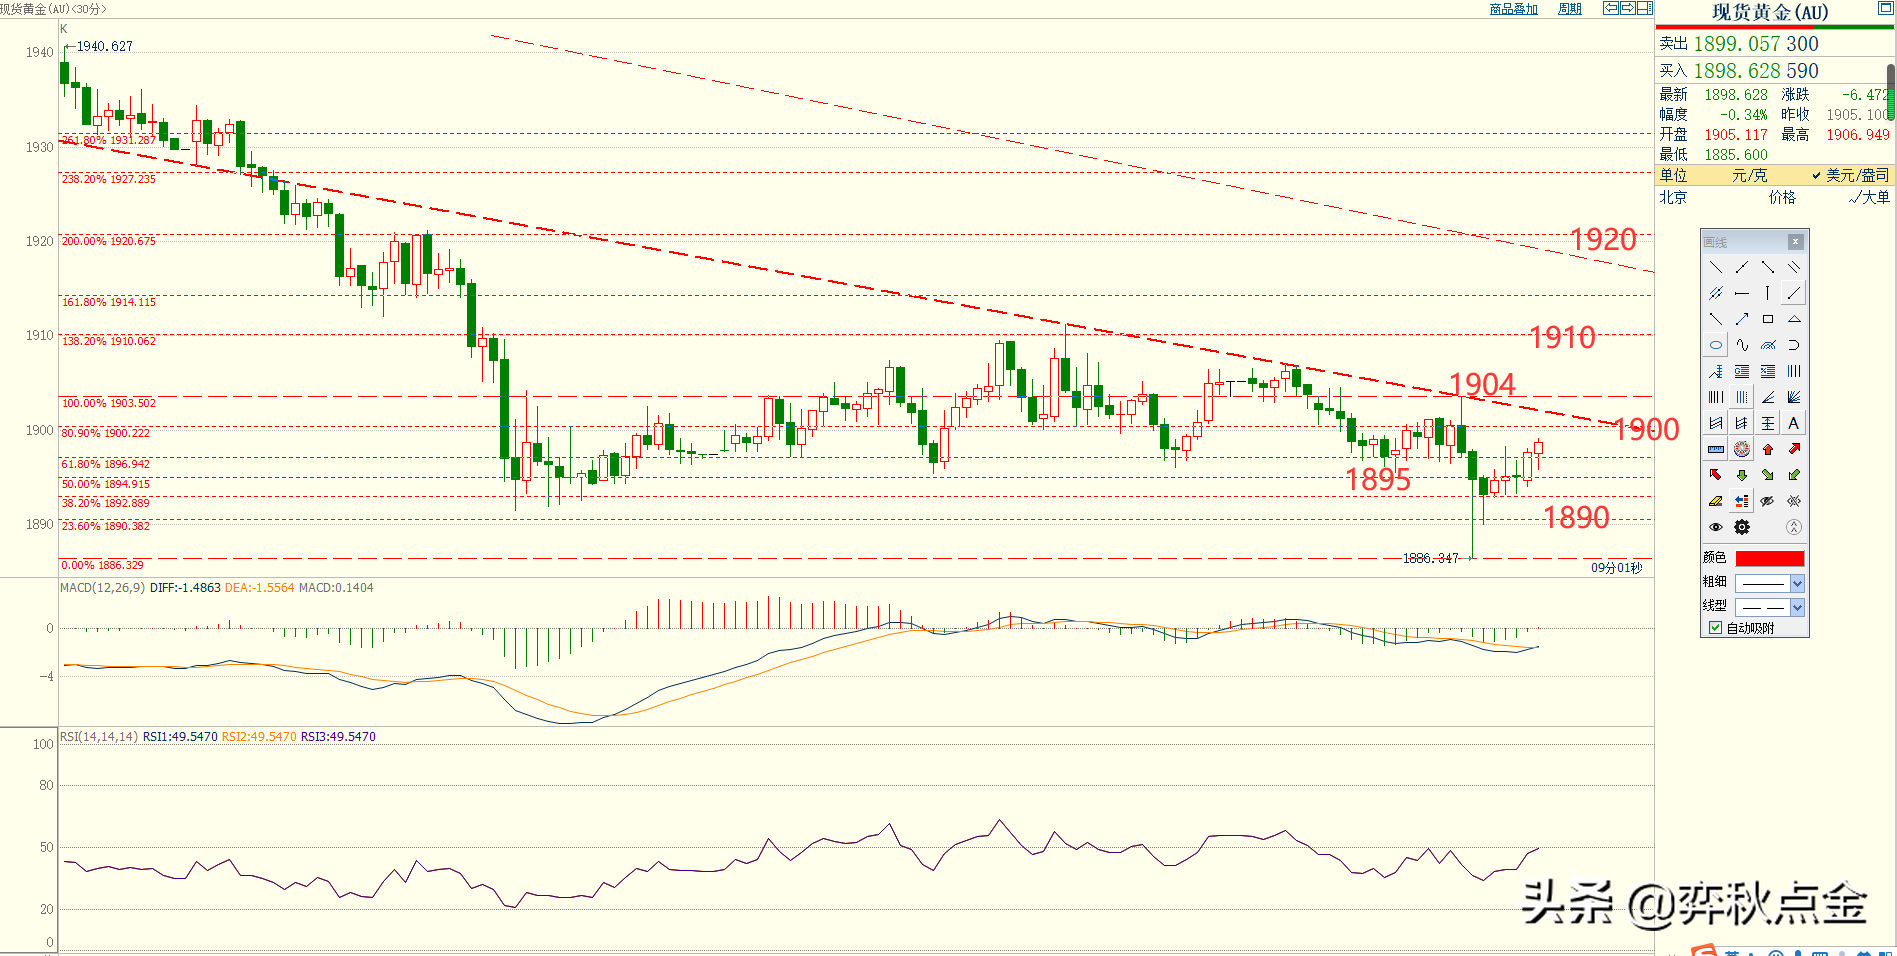Viewport: 1897px width, 956px height.
Task: Open the 线型 line style dropdown
Action: 1797,607
